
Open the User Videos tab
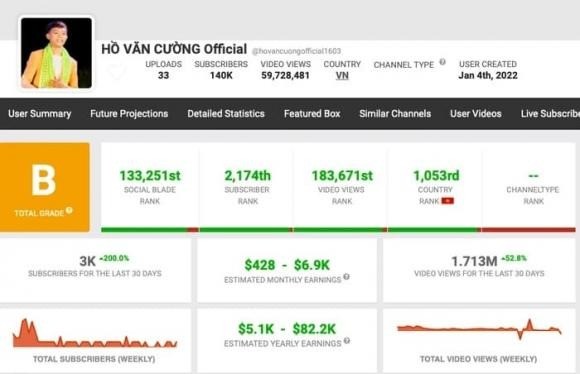point(476,114)
